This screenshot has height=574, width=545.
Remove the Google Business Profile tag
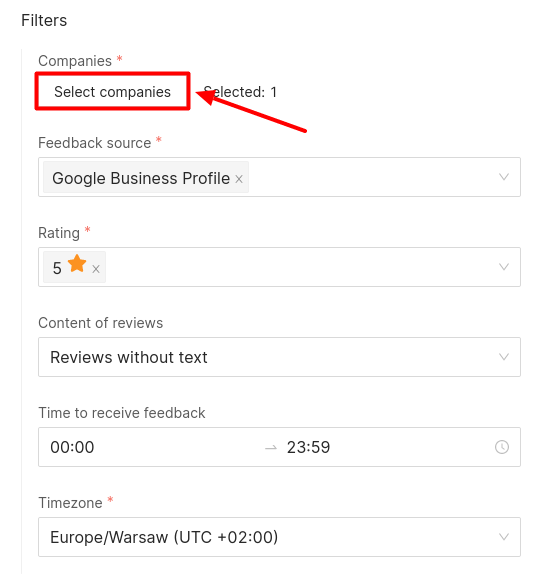239,179
